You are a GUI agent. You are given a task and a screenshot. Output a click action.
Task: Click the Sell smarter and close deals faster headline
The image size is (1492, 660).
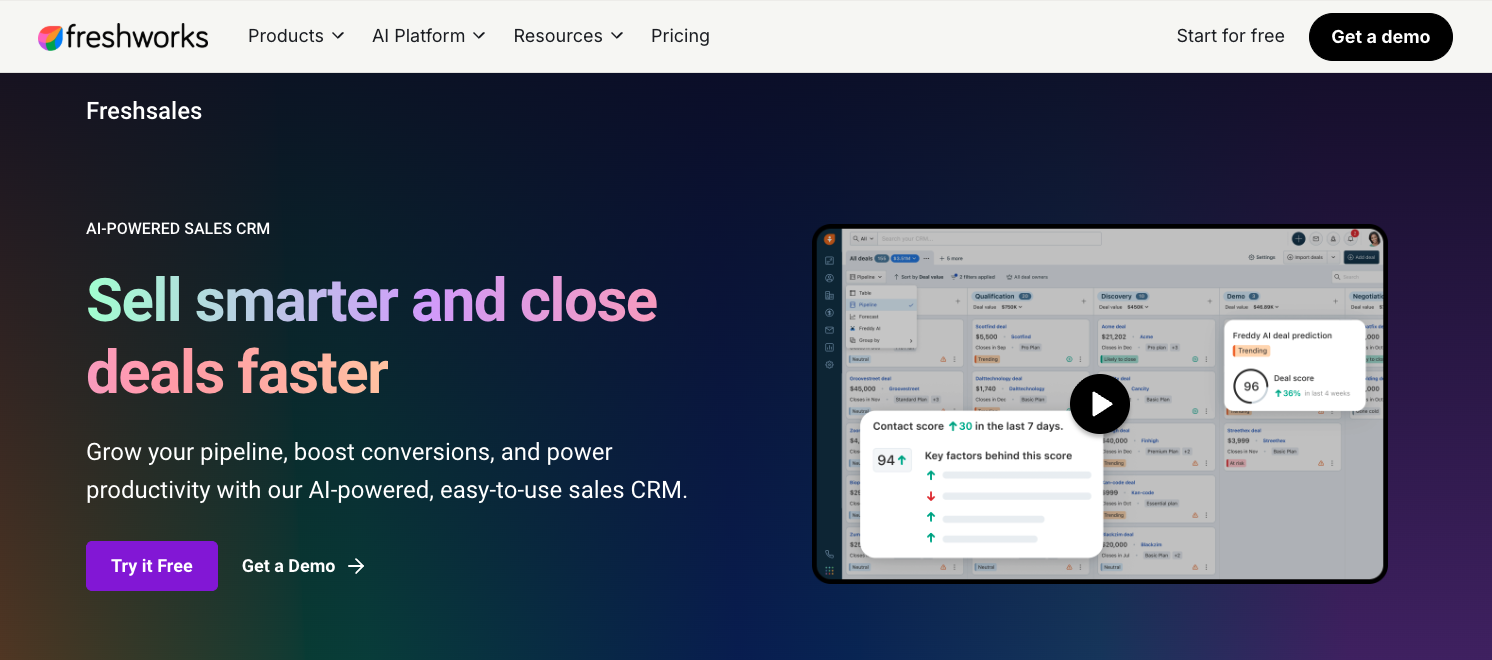[372, 335]
